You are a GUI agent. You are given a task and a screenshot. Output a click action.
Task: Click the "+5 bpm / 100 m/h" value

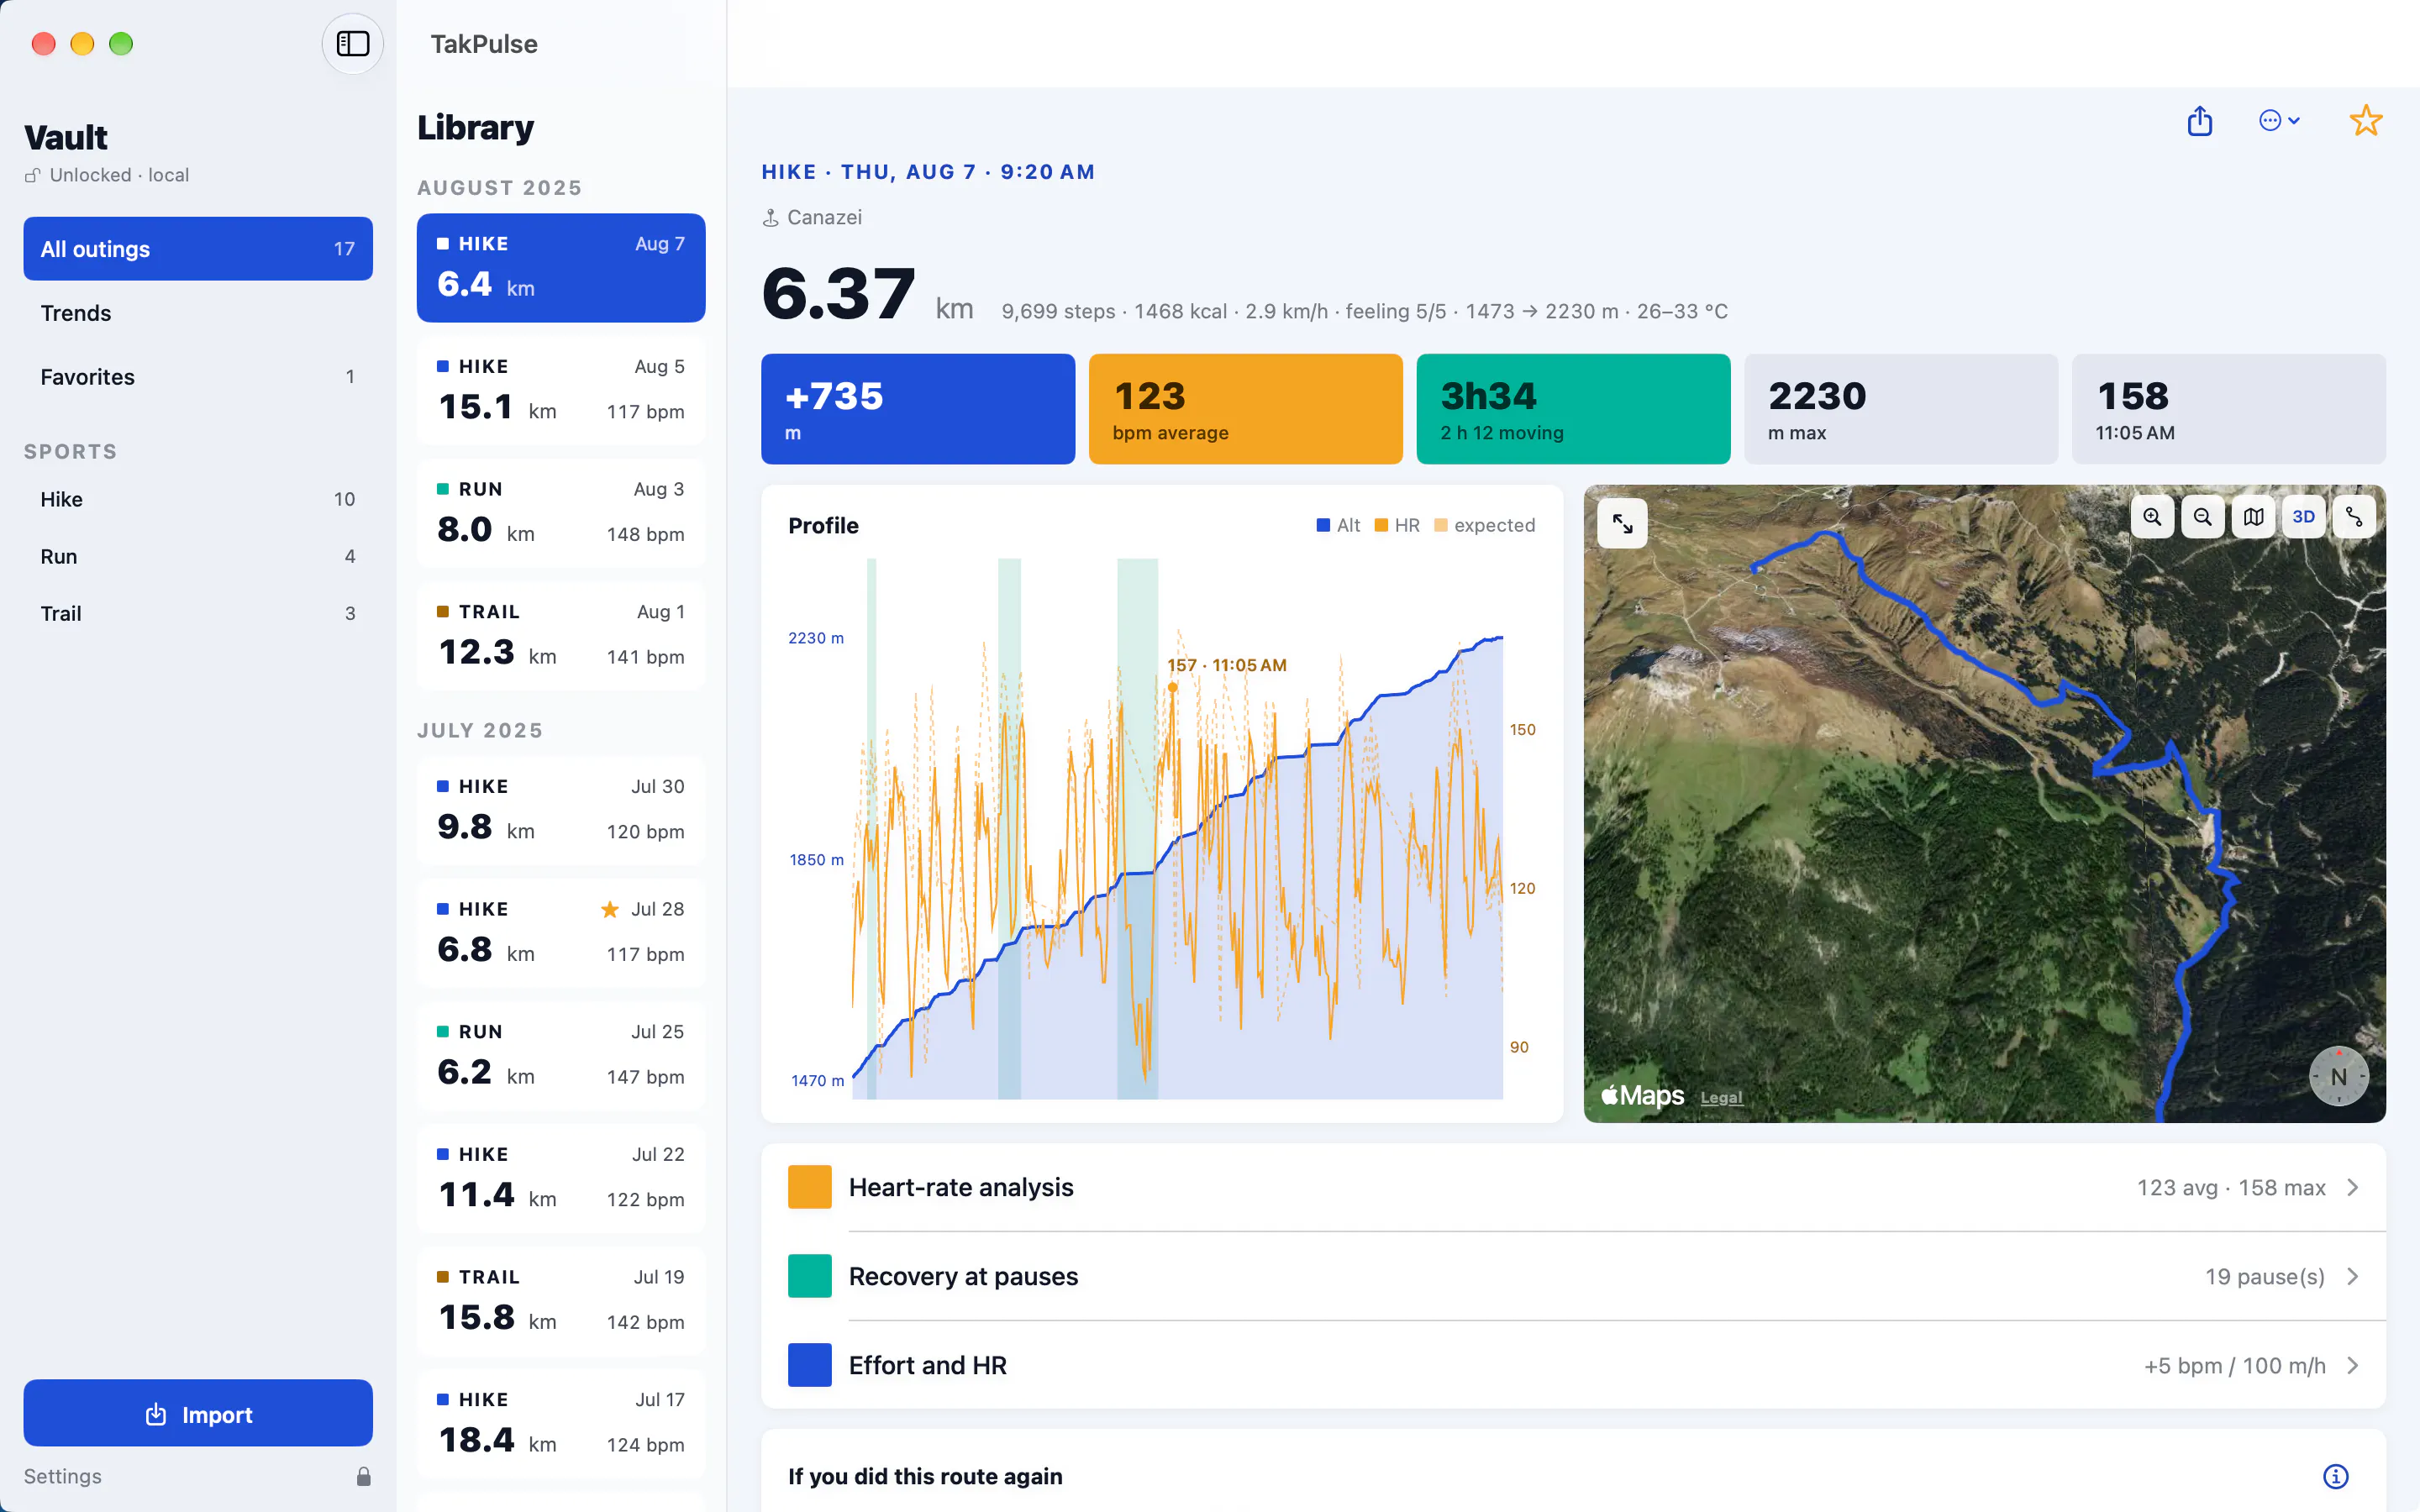click(x=2235, y=1365)
